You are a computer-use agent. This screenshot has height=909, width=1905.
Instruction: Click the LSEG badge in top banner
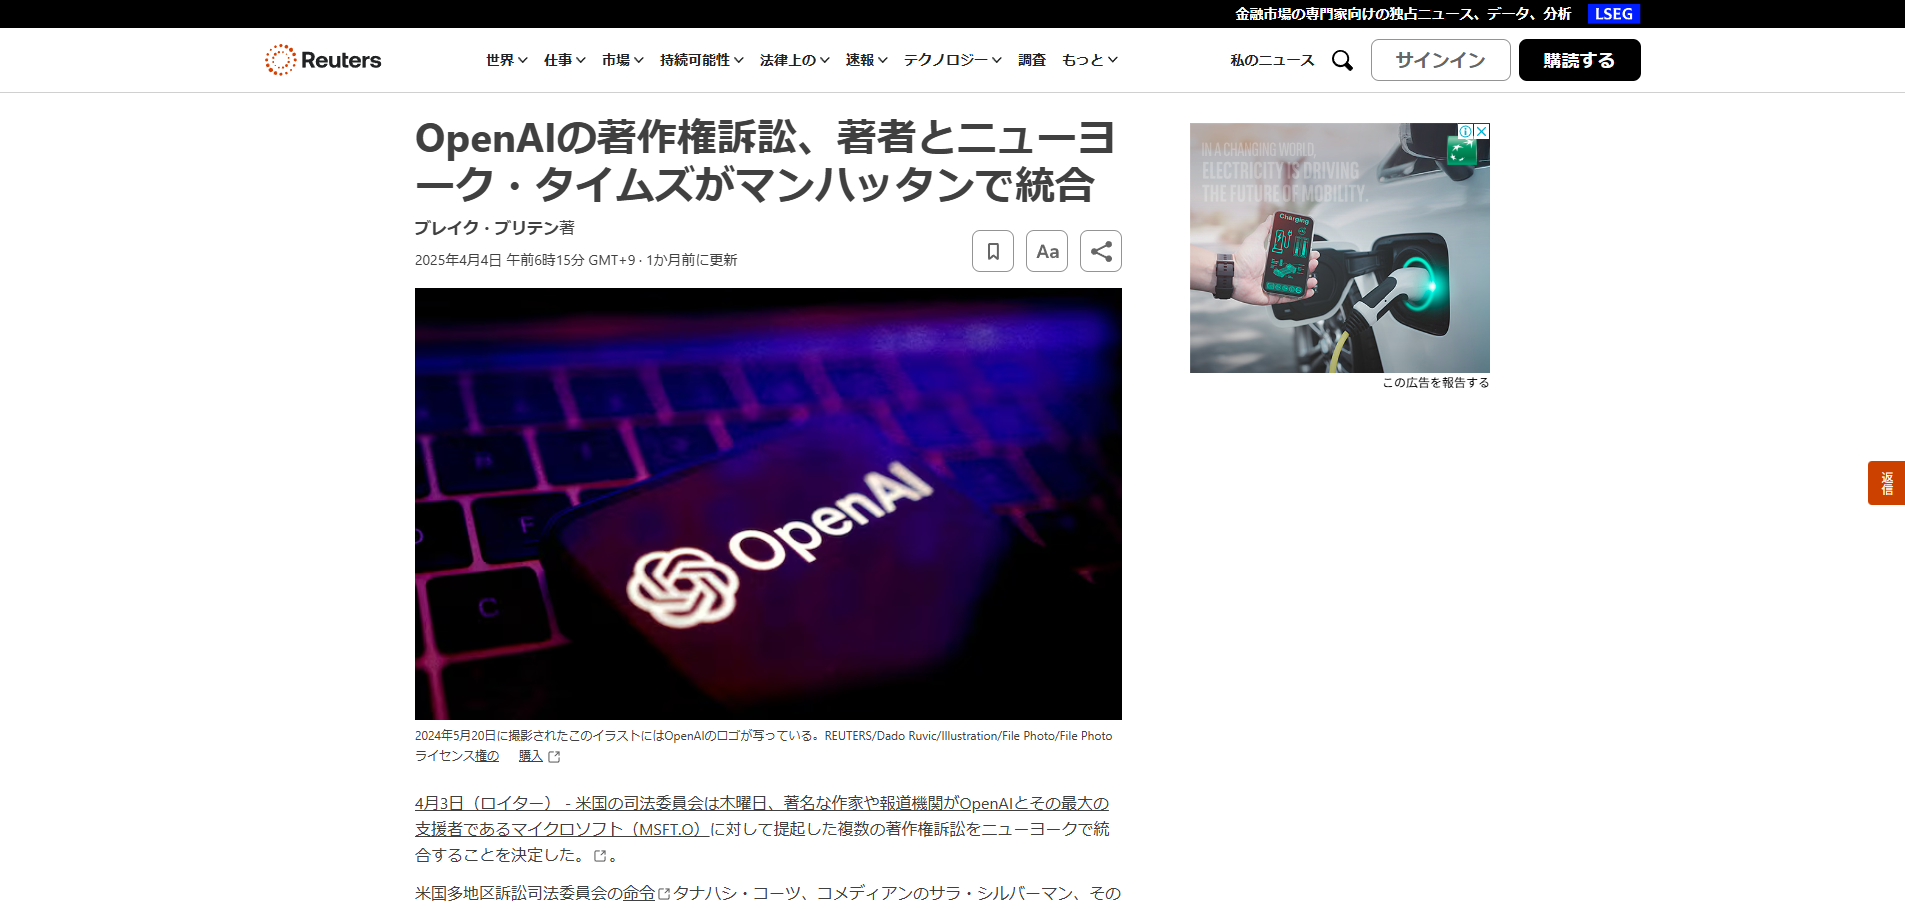1614,14
